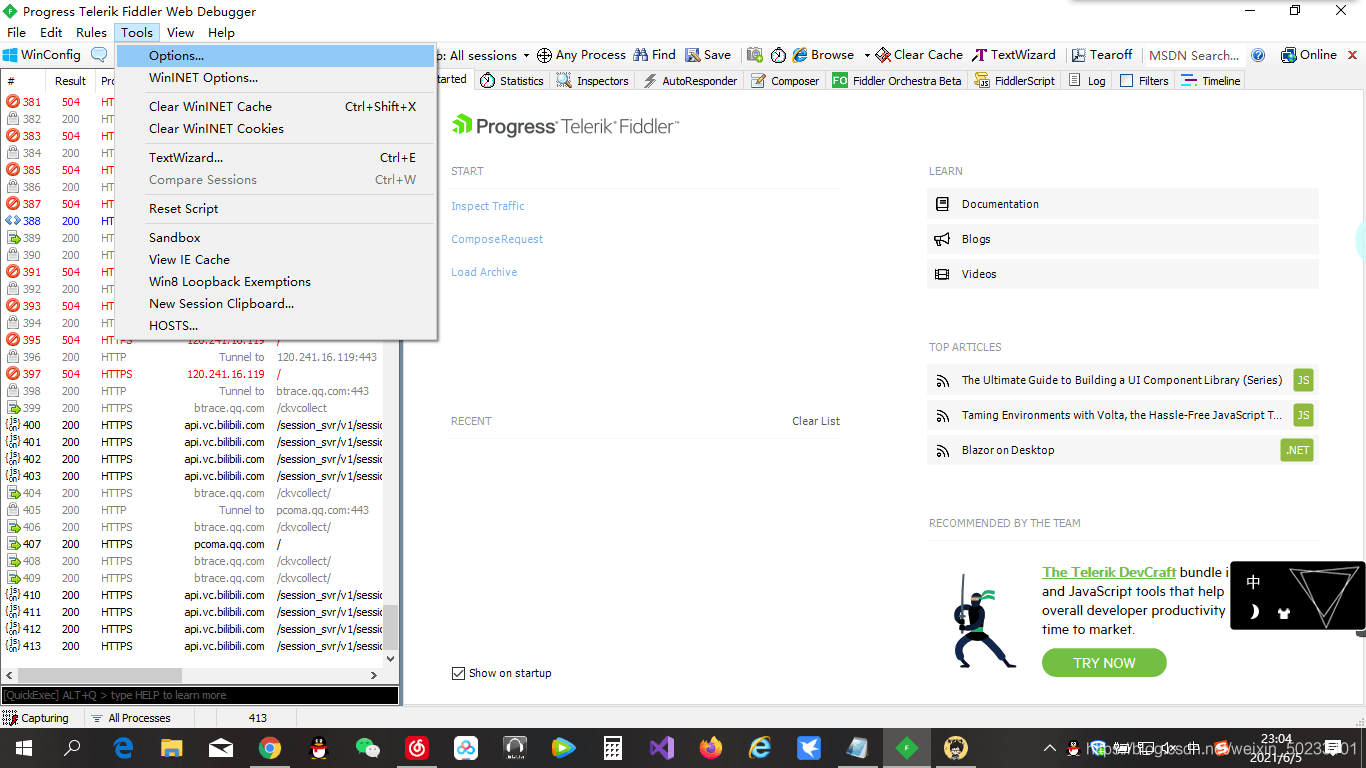Open the Videos entry

click(1122, 274)
